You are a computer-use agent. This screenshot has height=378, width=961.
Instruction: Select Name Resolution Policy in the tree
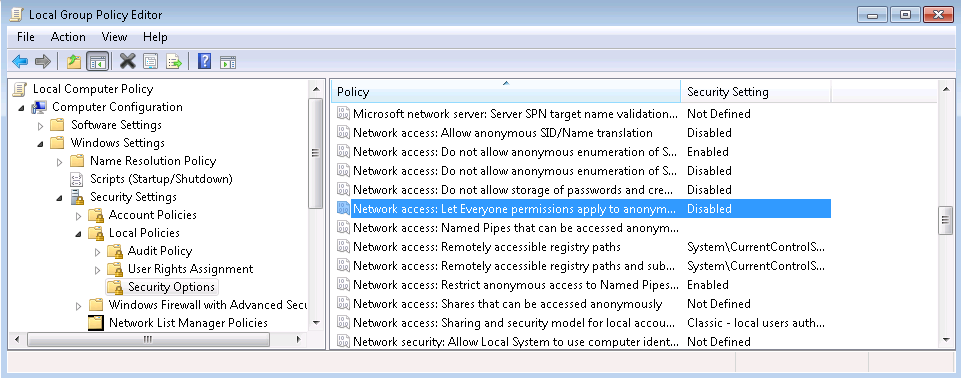point(153,161)
